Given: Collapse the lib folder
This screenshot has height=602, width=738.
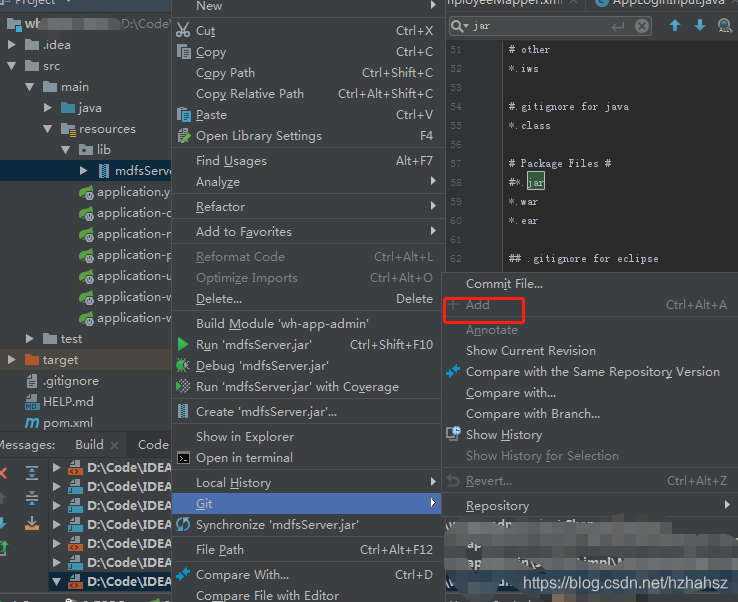Looking at the screenshot, I should [x=65, y=150].
